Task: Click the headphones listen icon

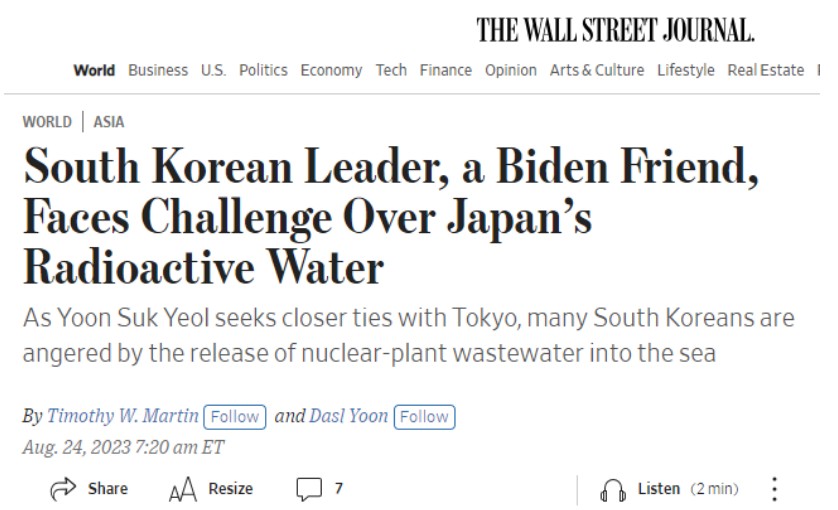Action: [x=612, y=489]
